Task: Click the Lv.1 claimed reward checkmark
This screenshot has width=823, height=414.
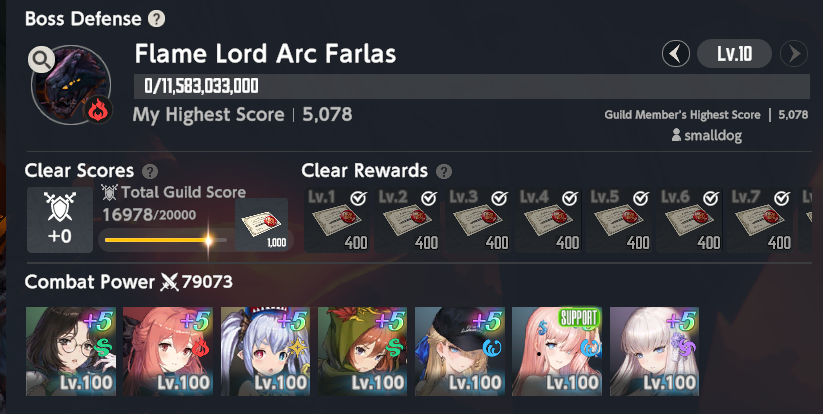Action: pyautogui.click(x=358, y=198)
